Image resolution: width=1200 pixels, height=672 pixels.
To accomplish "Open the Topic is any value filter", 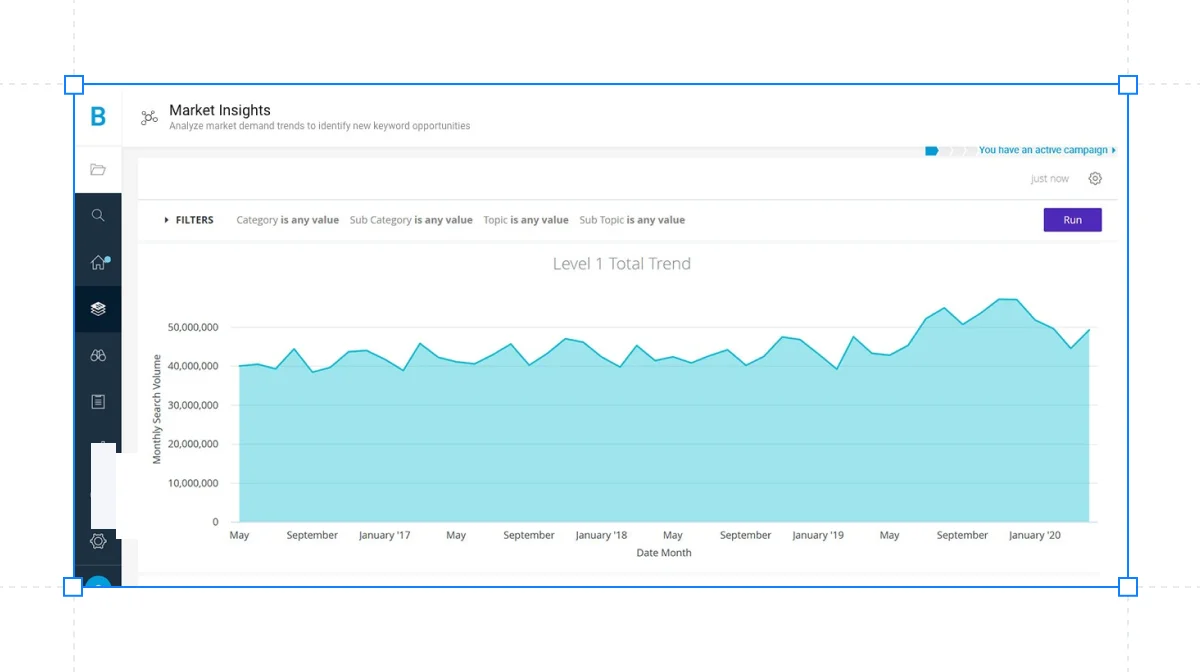I will (525, 220).
